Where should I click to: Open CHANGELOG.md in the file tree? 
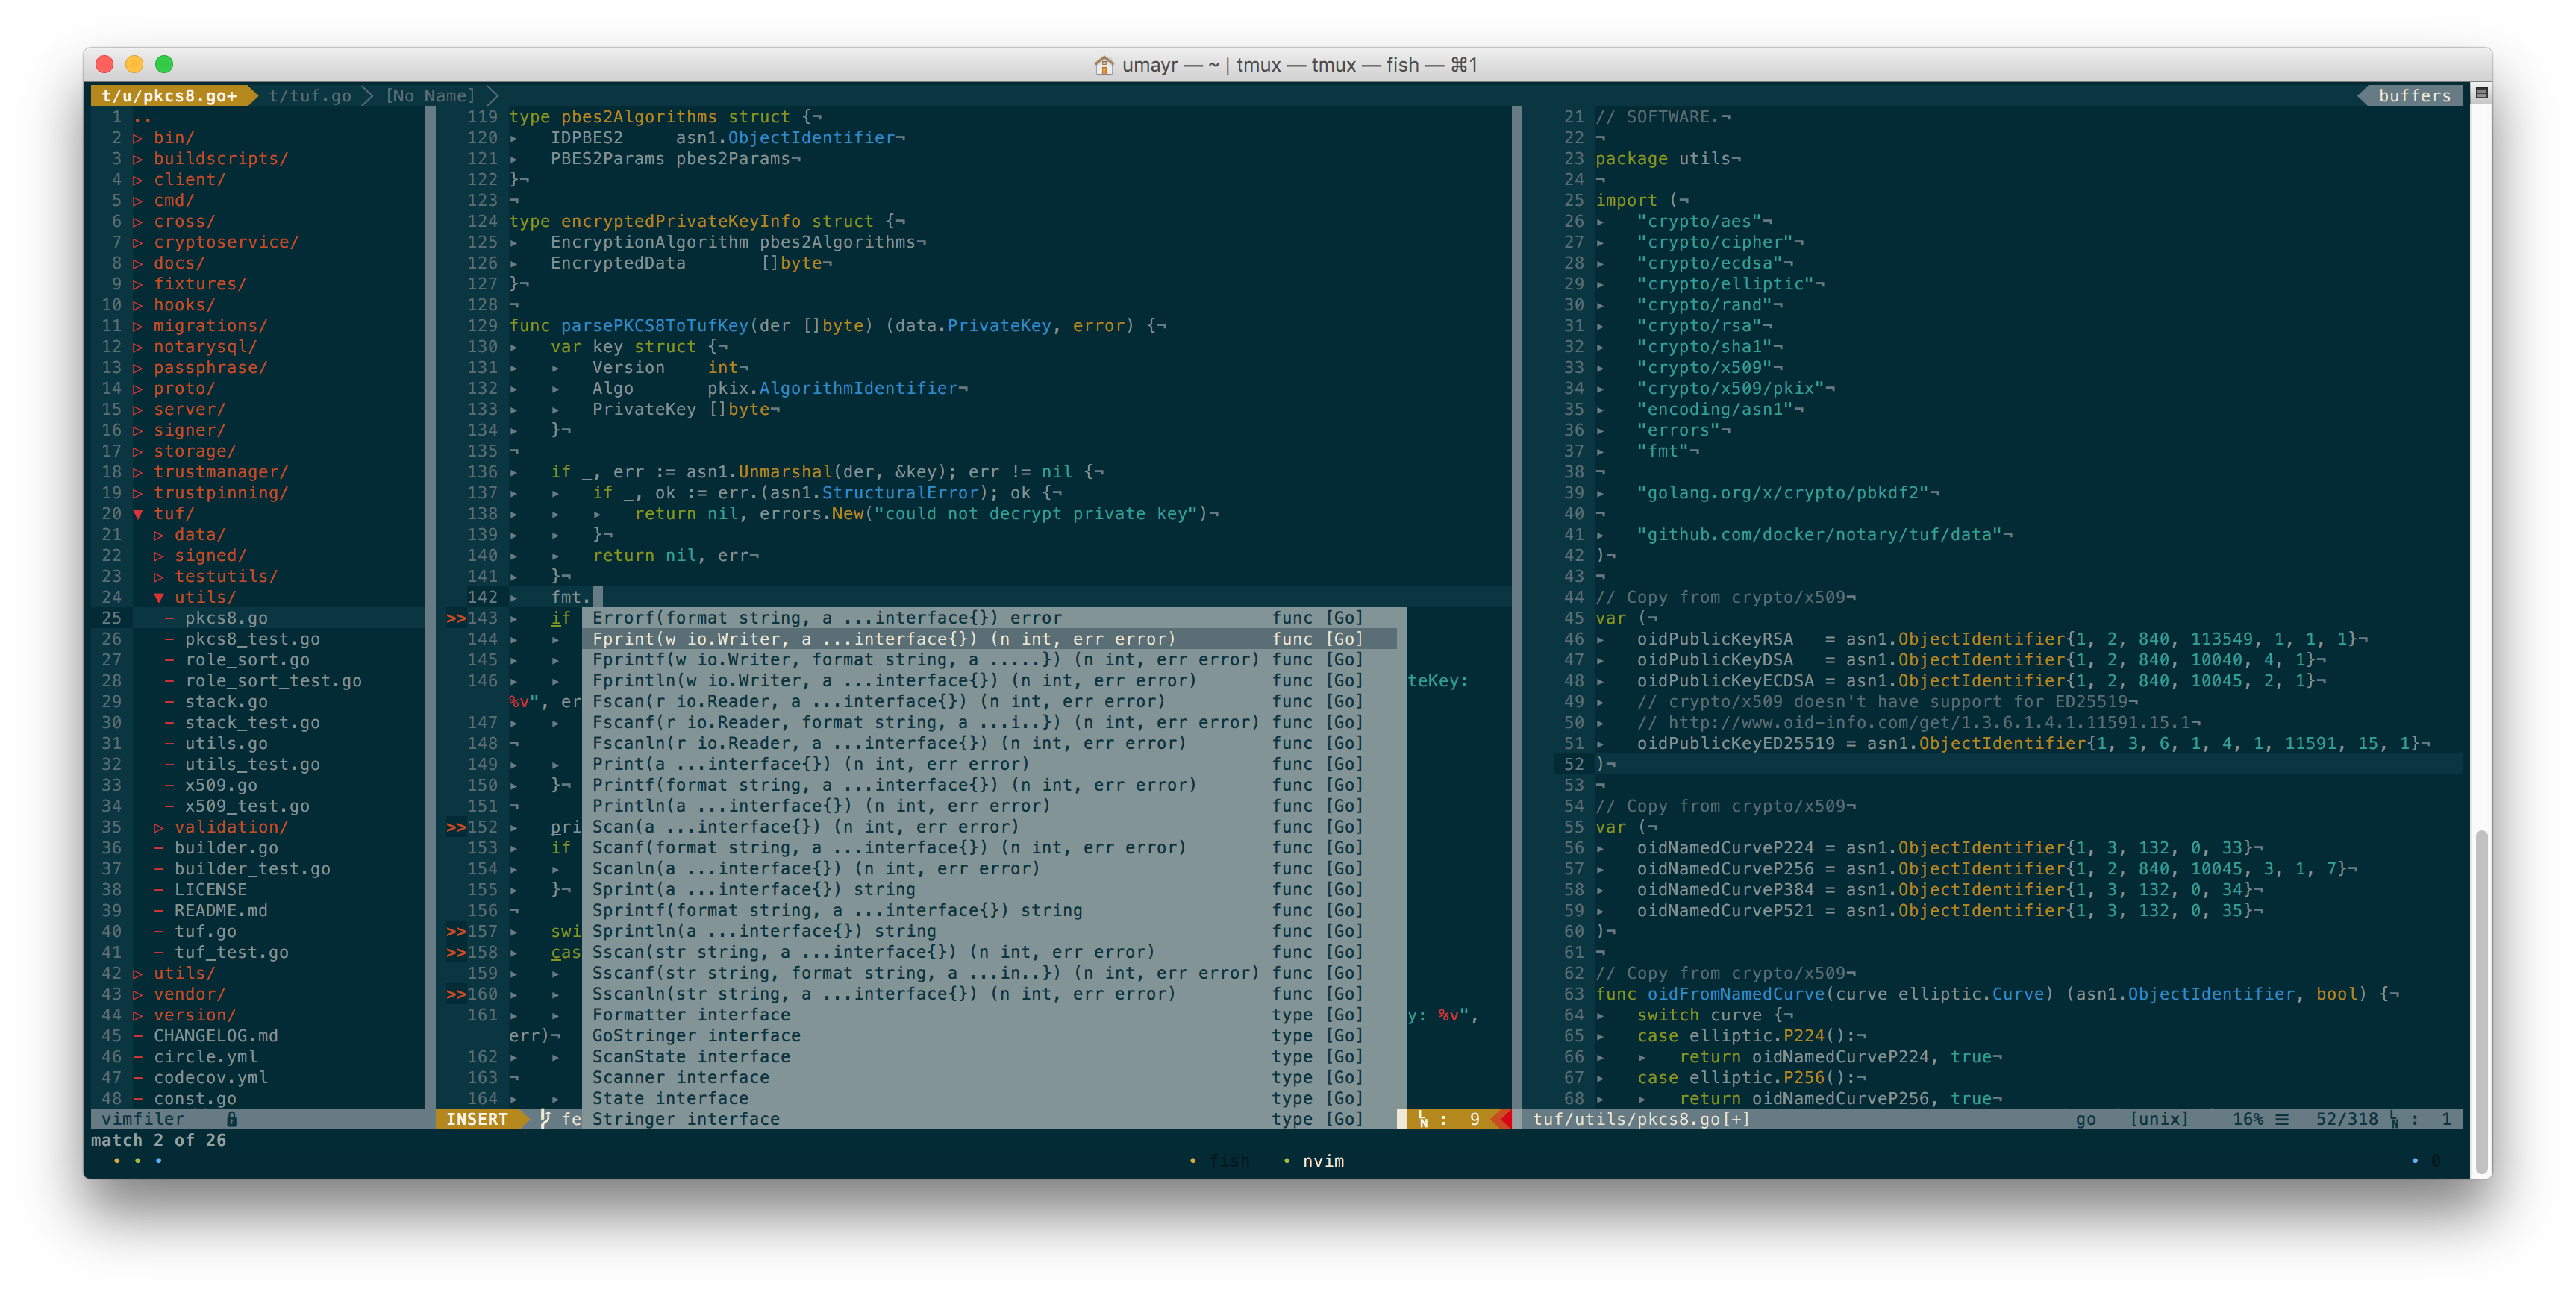[x=216, y=1036]
